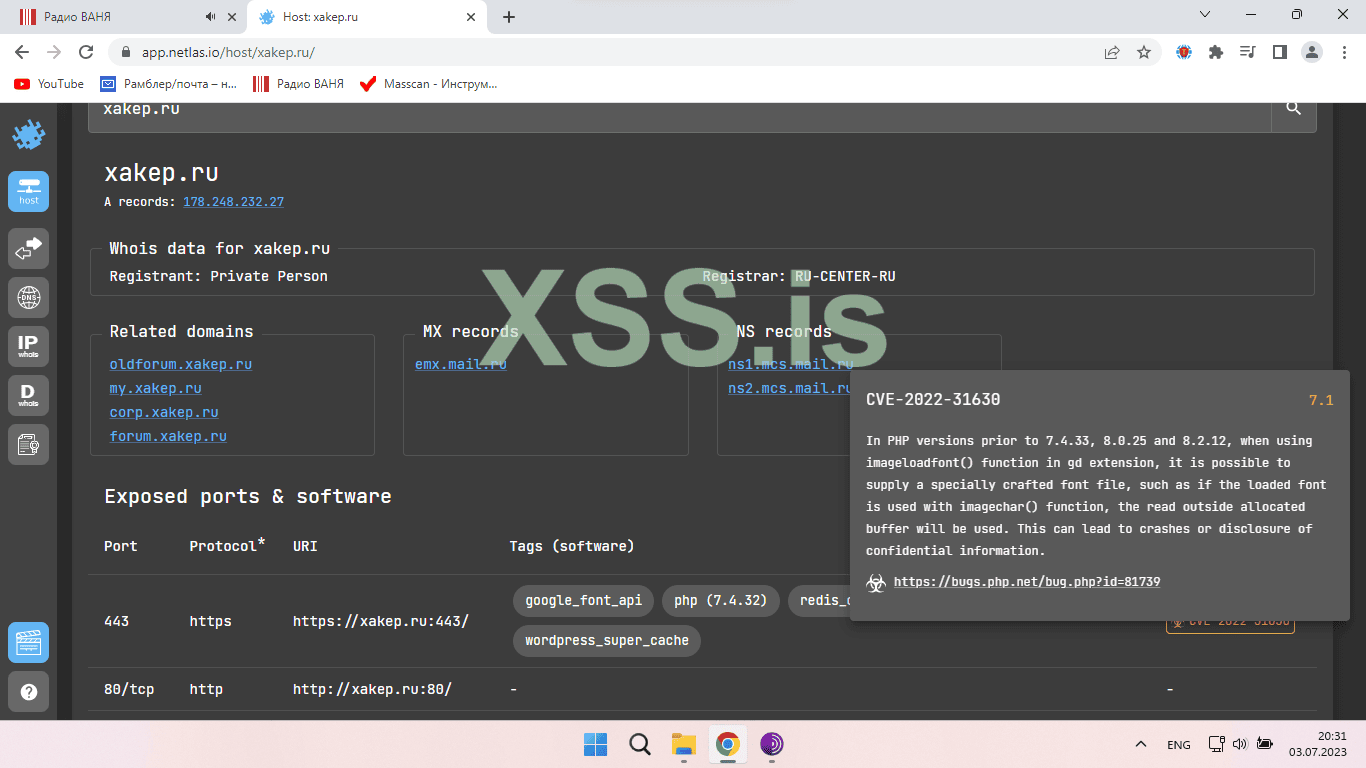Open the A record IP 178.248.232.27
The image size is (1366, 768).
coord(233,202)
